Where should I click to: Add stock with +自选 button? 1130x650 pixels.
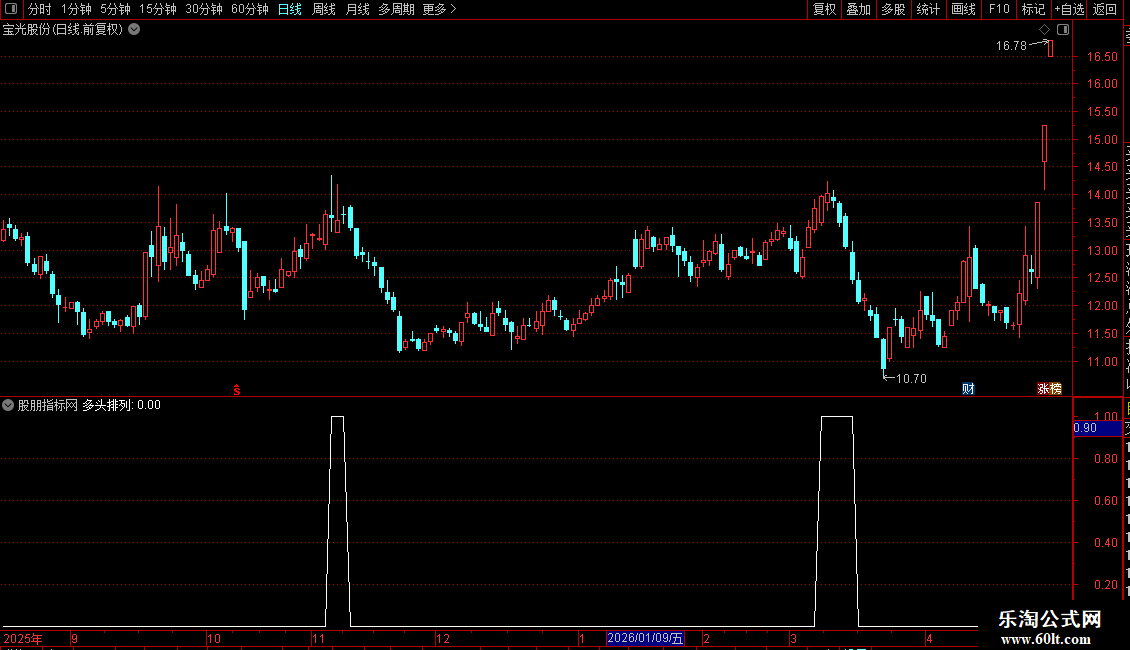pyautogui.click(x=1069, y=9)
